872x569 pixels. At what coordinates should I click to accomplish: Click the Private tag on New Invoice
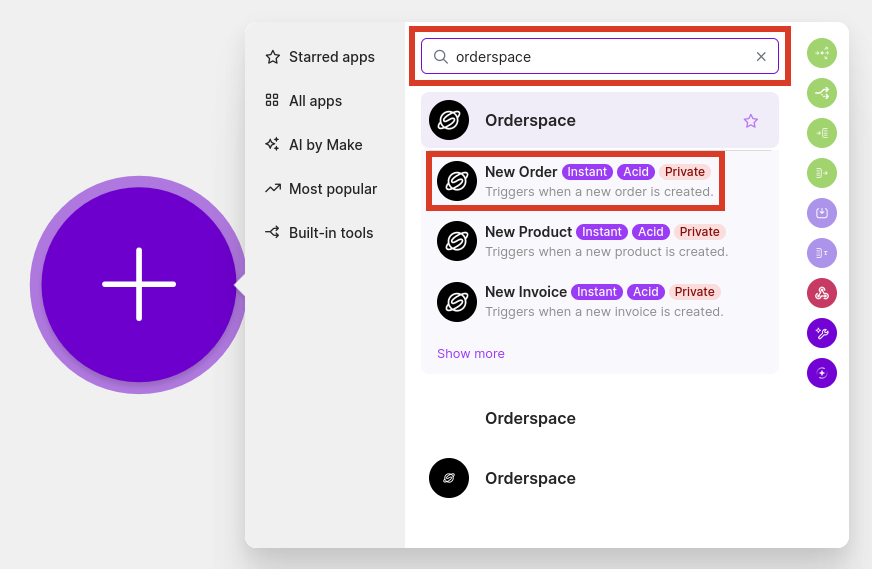click(x=695, y=292)
